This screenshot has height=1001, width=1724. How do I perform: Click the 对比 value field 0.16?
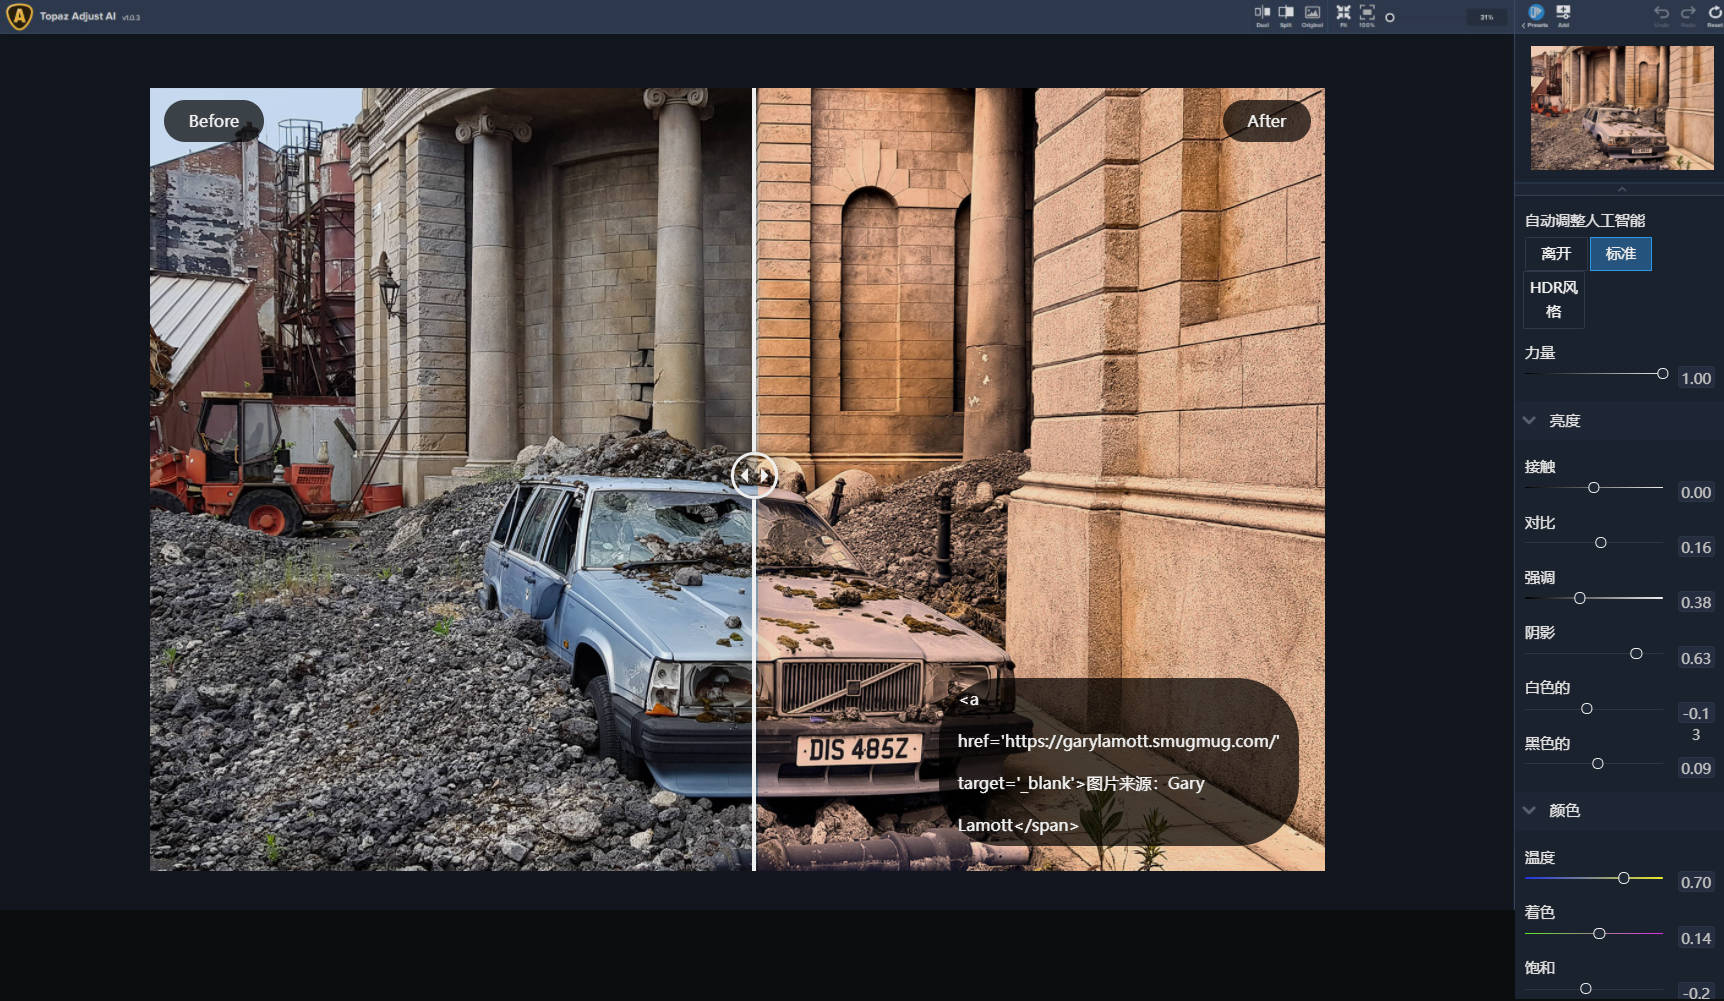click(1696, 548)
